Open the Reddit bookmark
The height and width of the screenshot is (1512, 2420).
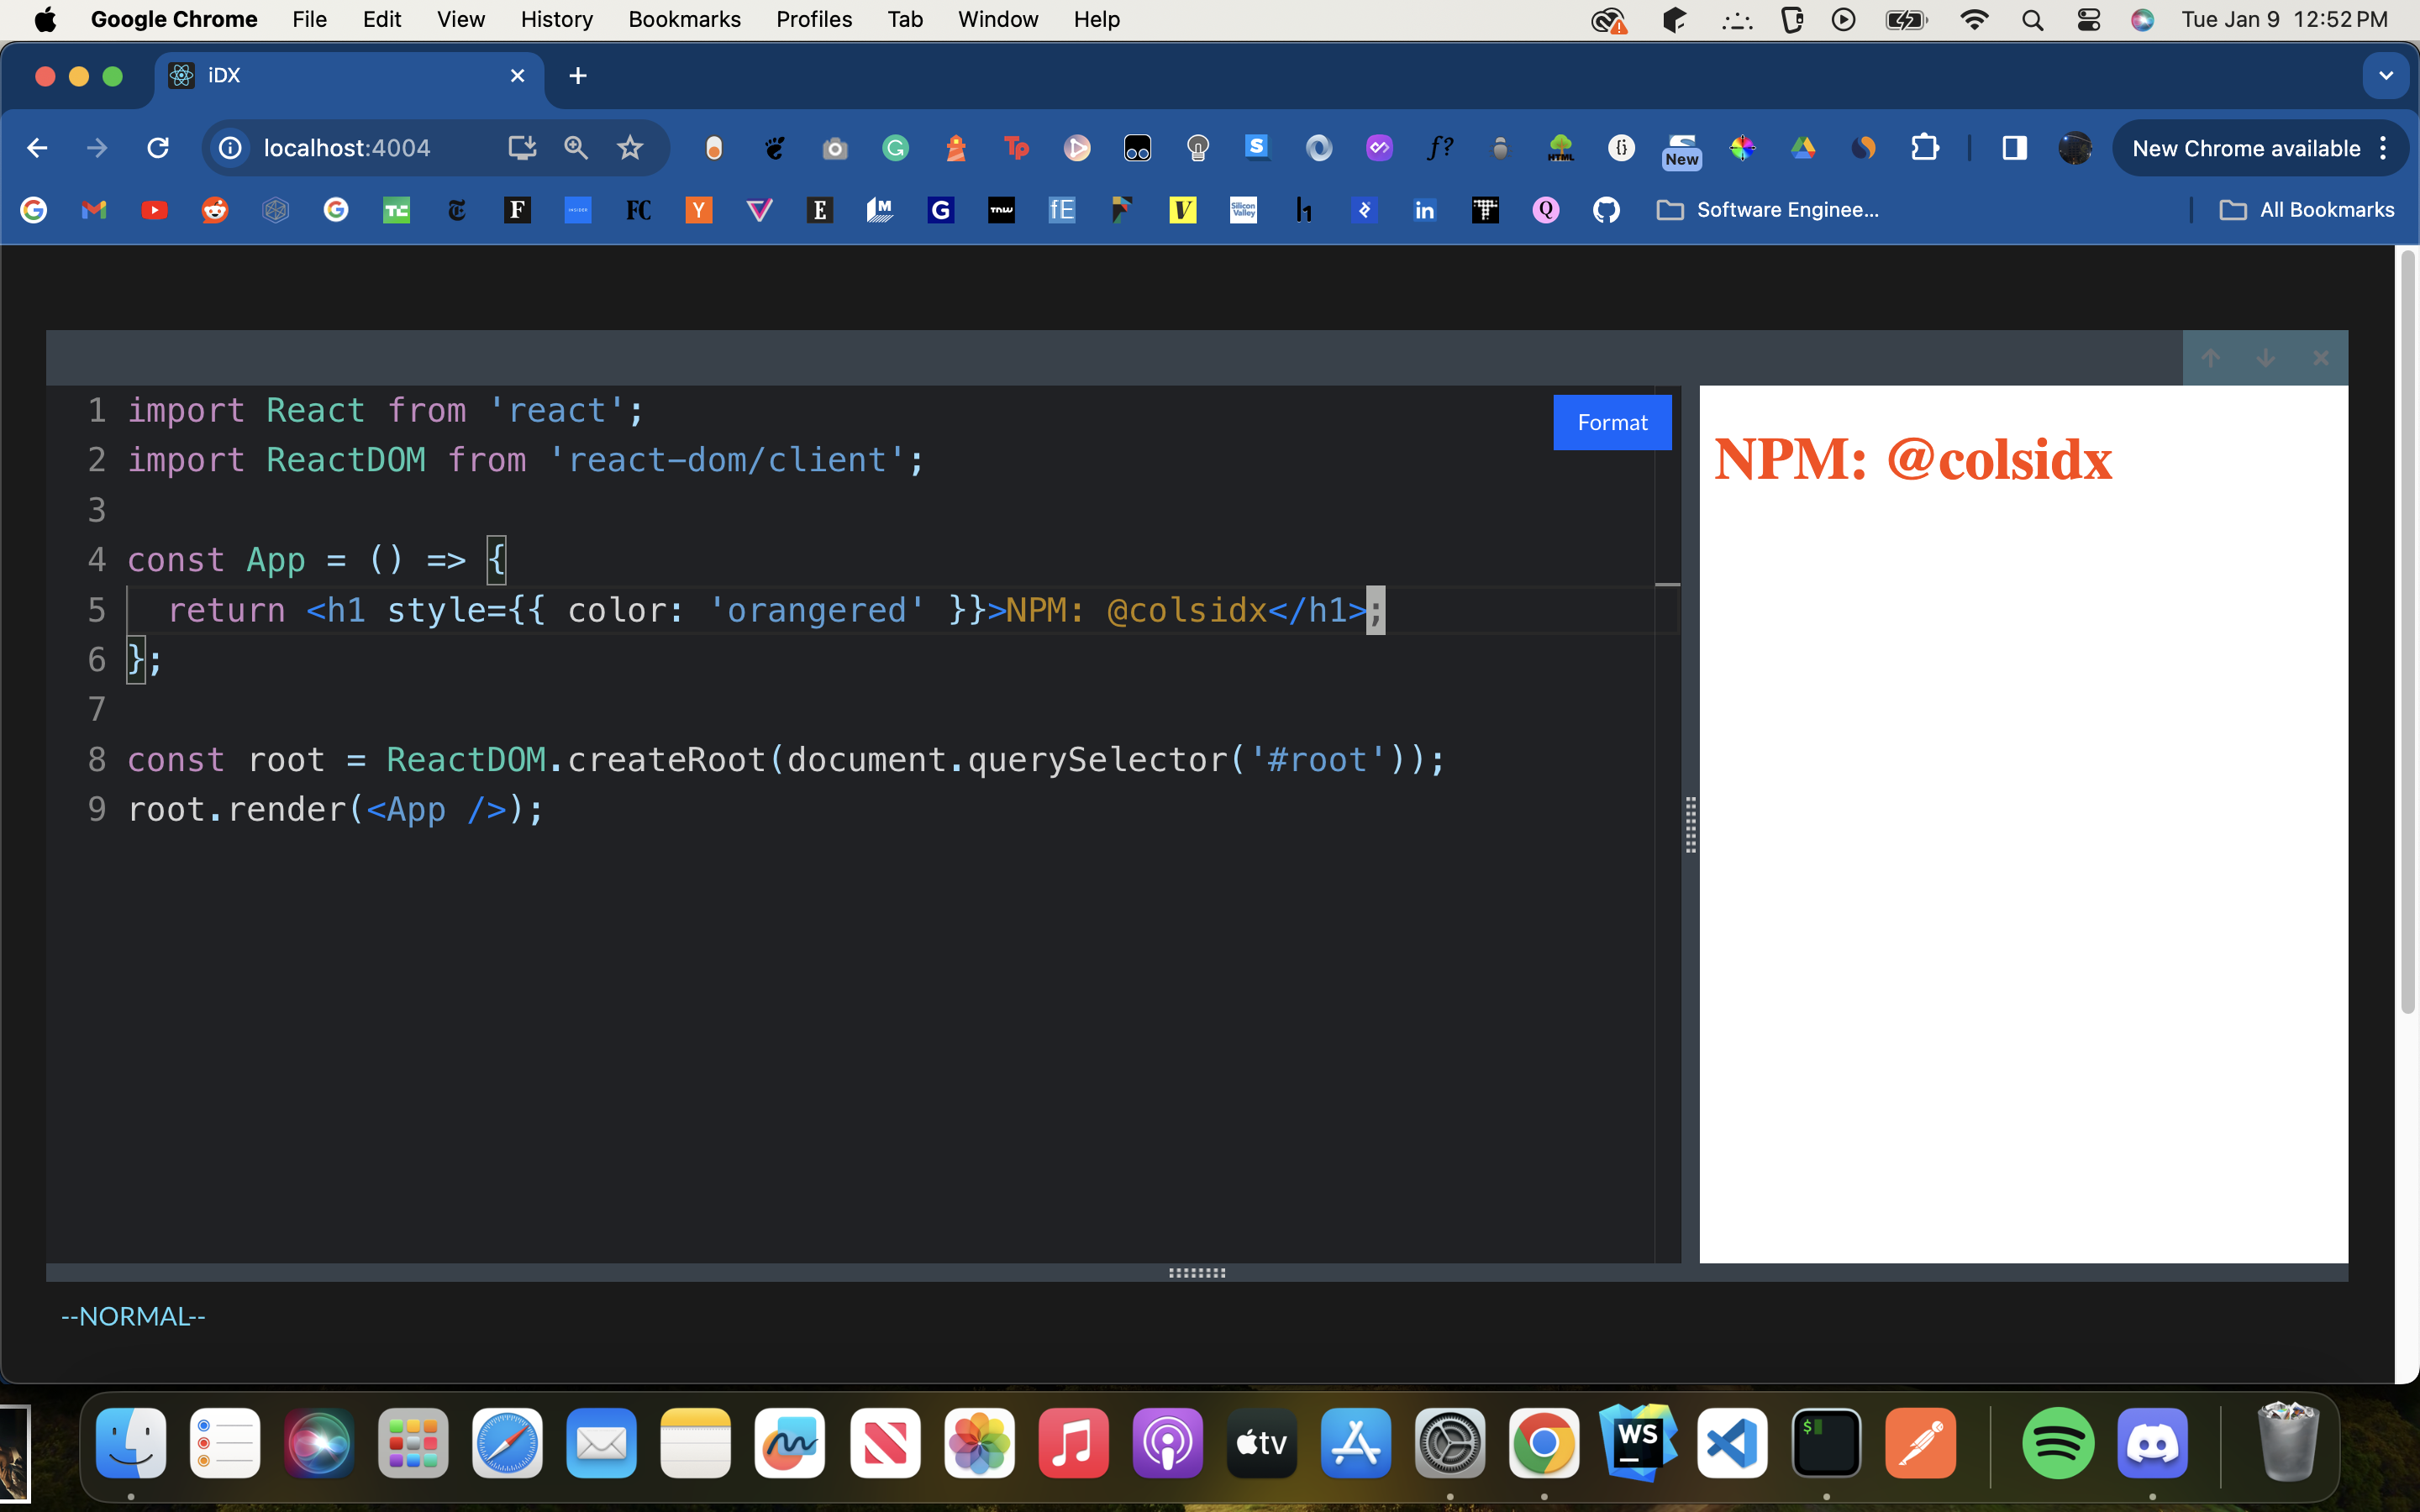tap(215, 210)
